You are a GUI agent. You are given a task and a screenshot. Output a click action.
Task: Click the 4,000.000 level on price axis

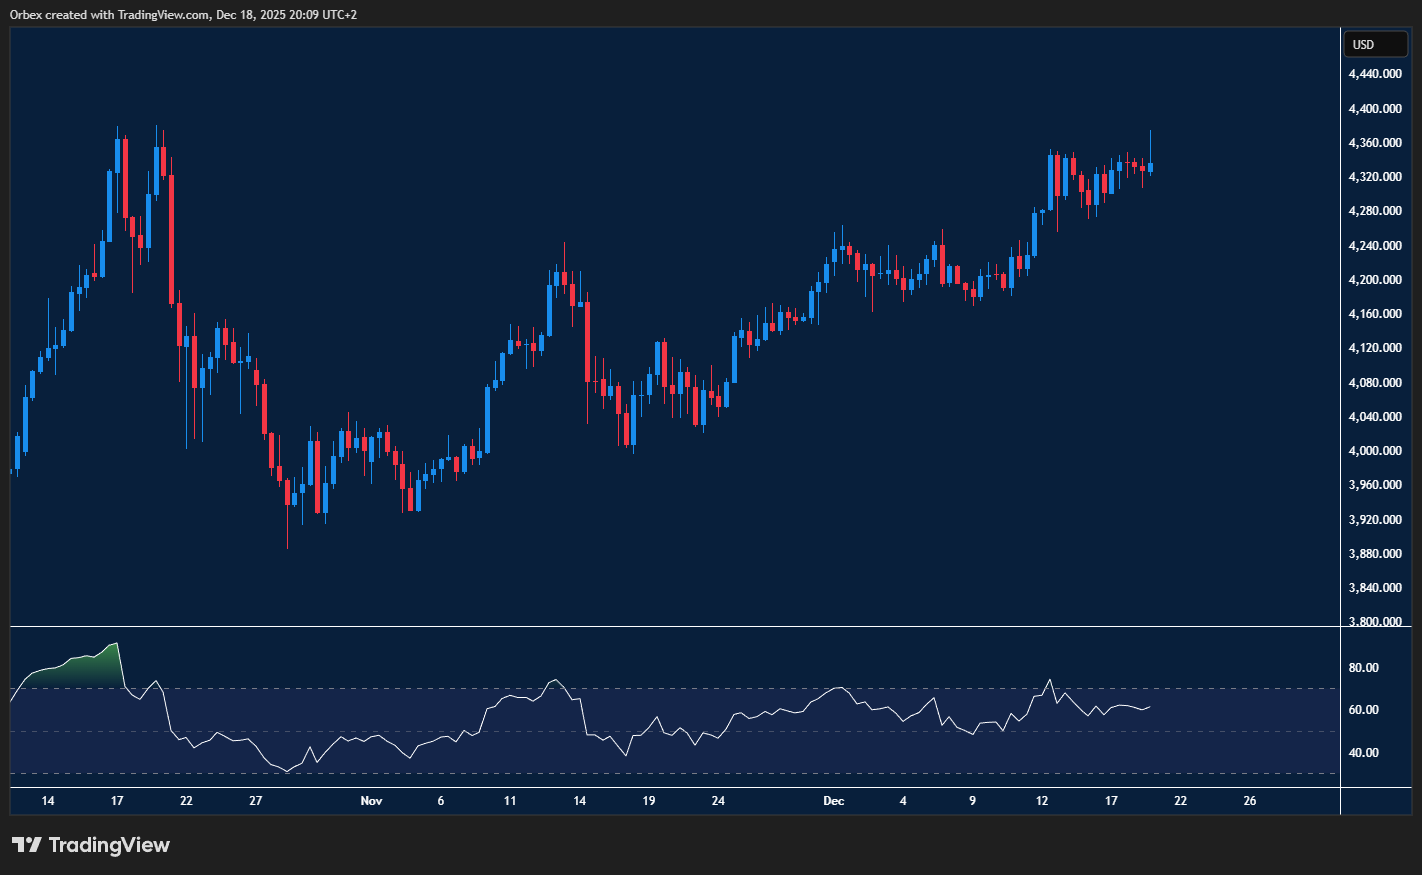1375,451
